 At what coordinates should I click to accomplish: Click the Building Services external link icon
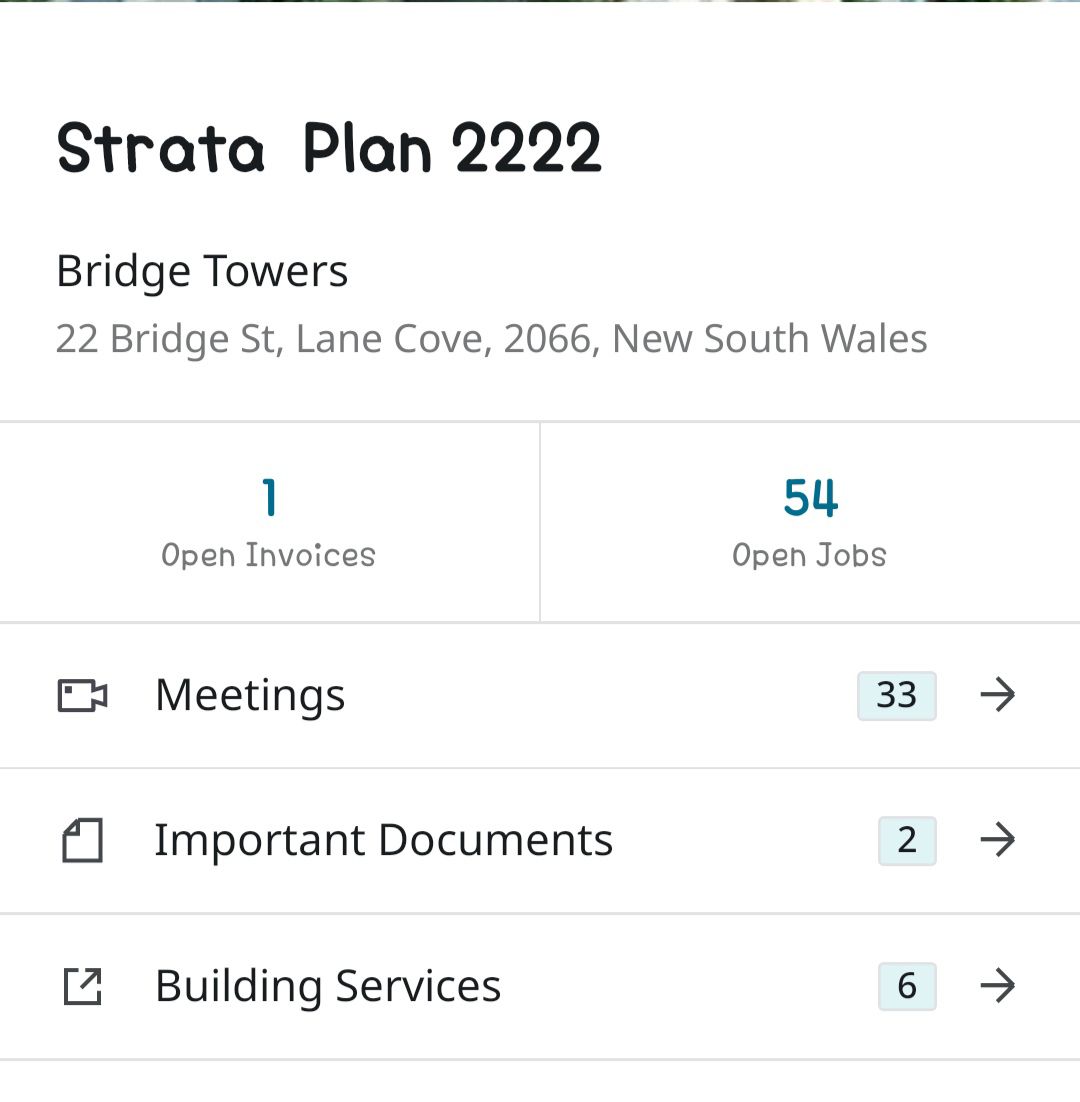[82, 986]
